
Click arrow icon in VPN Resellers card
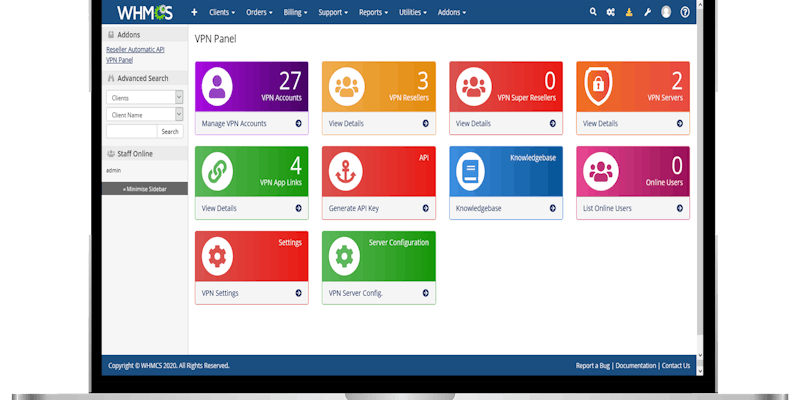click(426, 123)
